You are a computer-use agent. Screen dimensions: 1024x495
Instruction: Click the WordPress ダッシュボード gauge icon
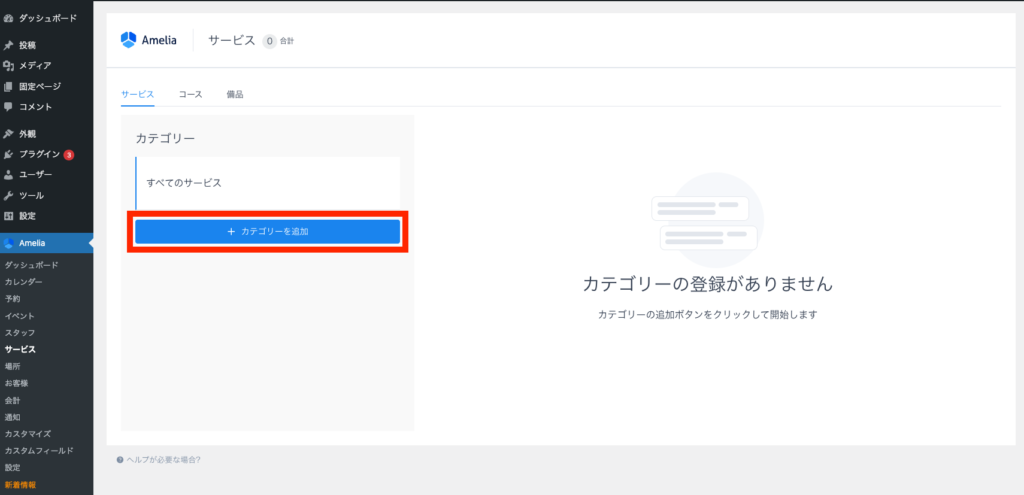(x=9, y=19)
